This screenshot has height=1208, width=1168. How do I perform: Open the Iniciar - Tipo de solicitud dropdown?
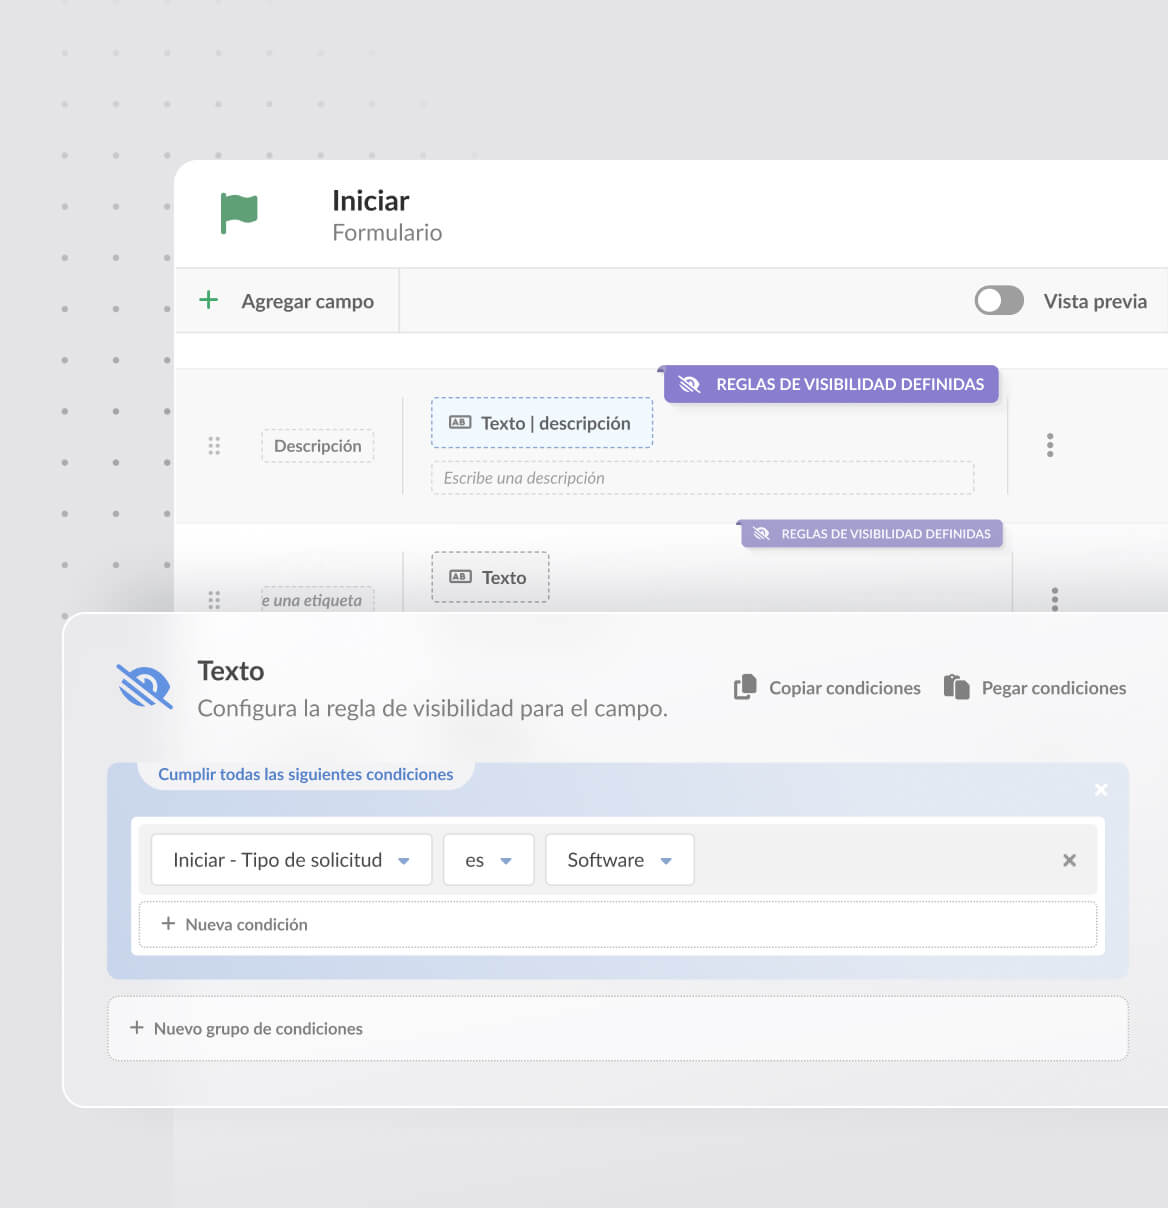click(291, 860)
